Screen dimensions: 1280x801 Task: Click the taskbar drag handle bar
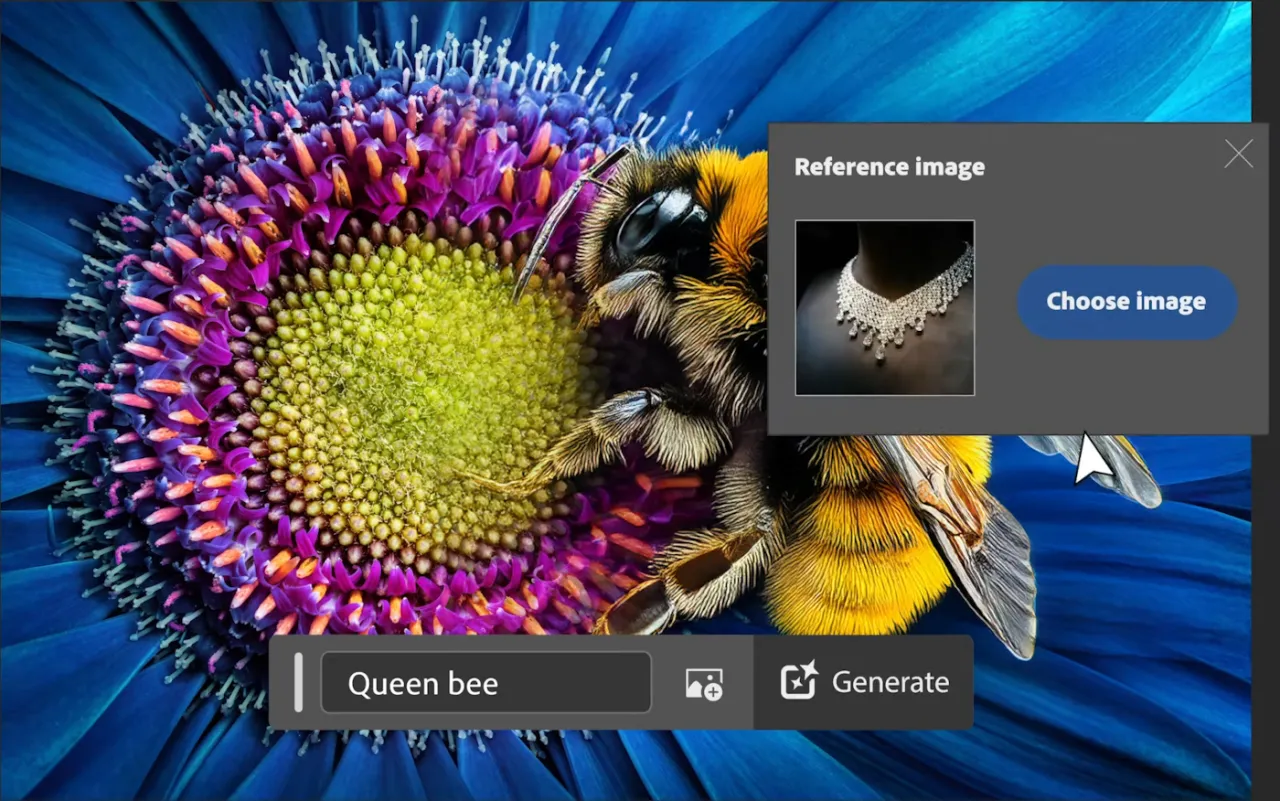pyautogui.click(x=298, y=683)
